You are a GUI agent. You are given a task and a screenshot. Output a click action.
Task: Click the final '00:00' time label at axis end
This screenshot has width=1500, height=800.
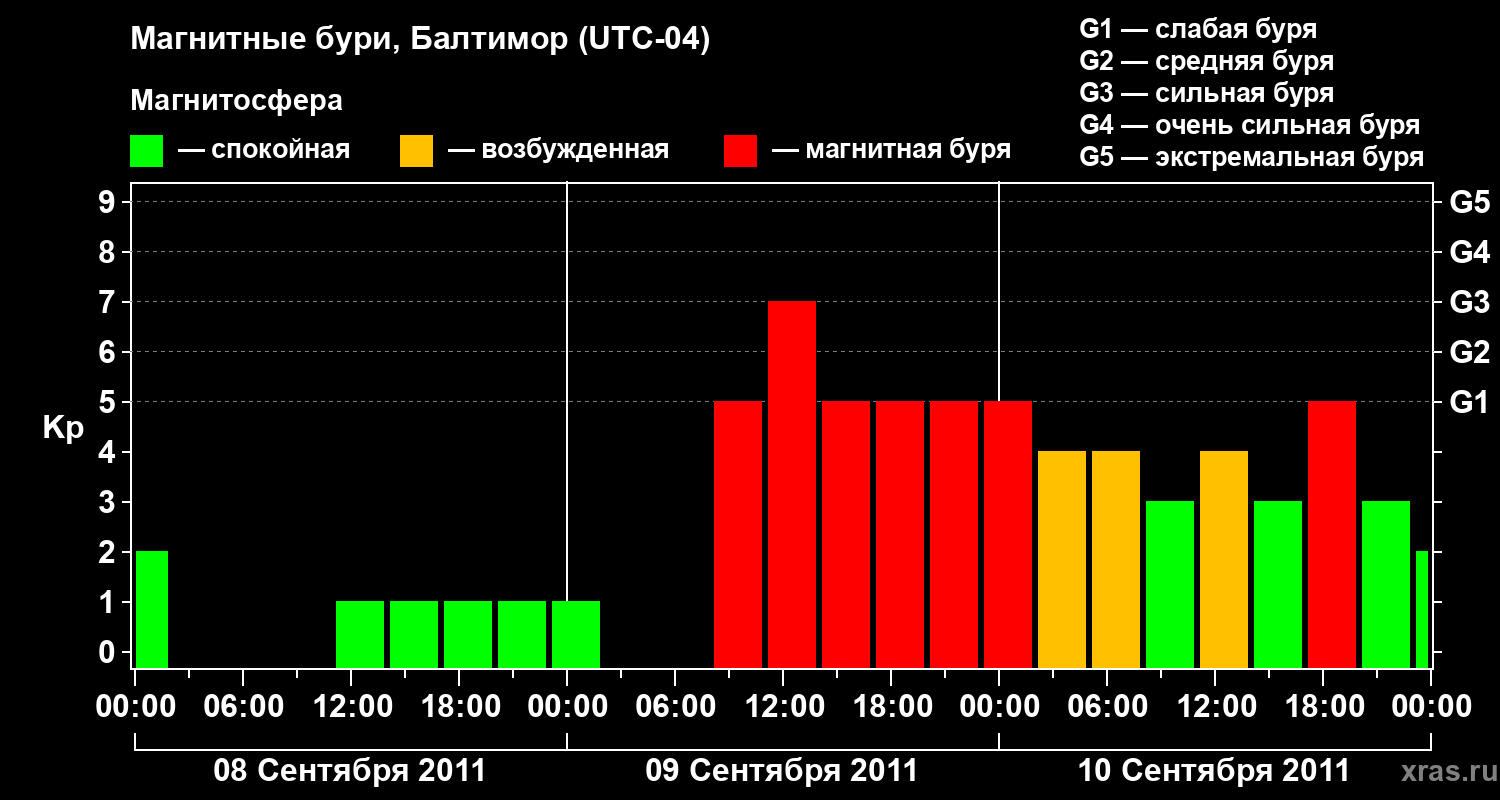tap(1431, 707)
